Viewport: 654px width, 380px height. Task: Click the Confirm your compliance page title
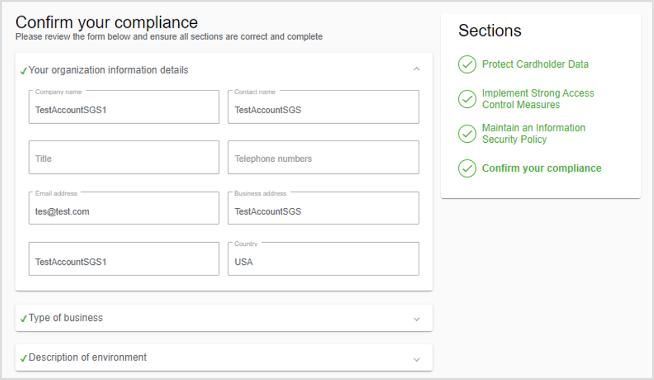pos(107,22)
